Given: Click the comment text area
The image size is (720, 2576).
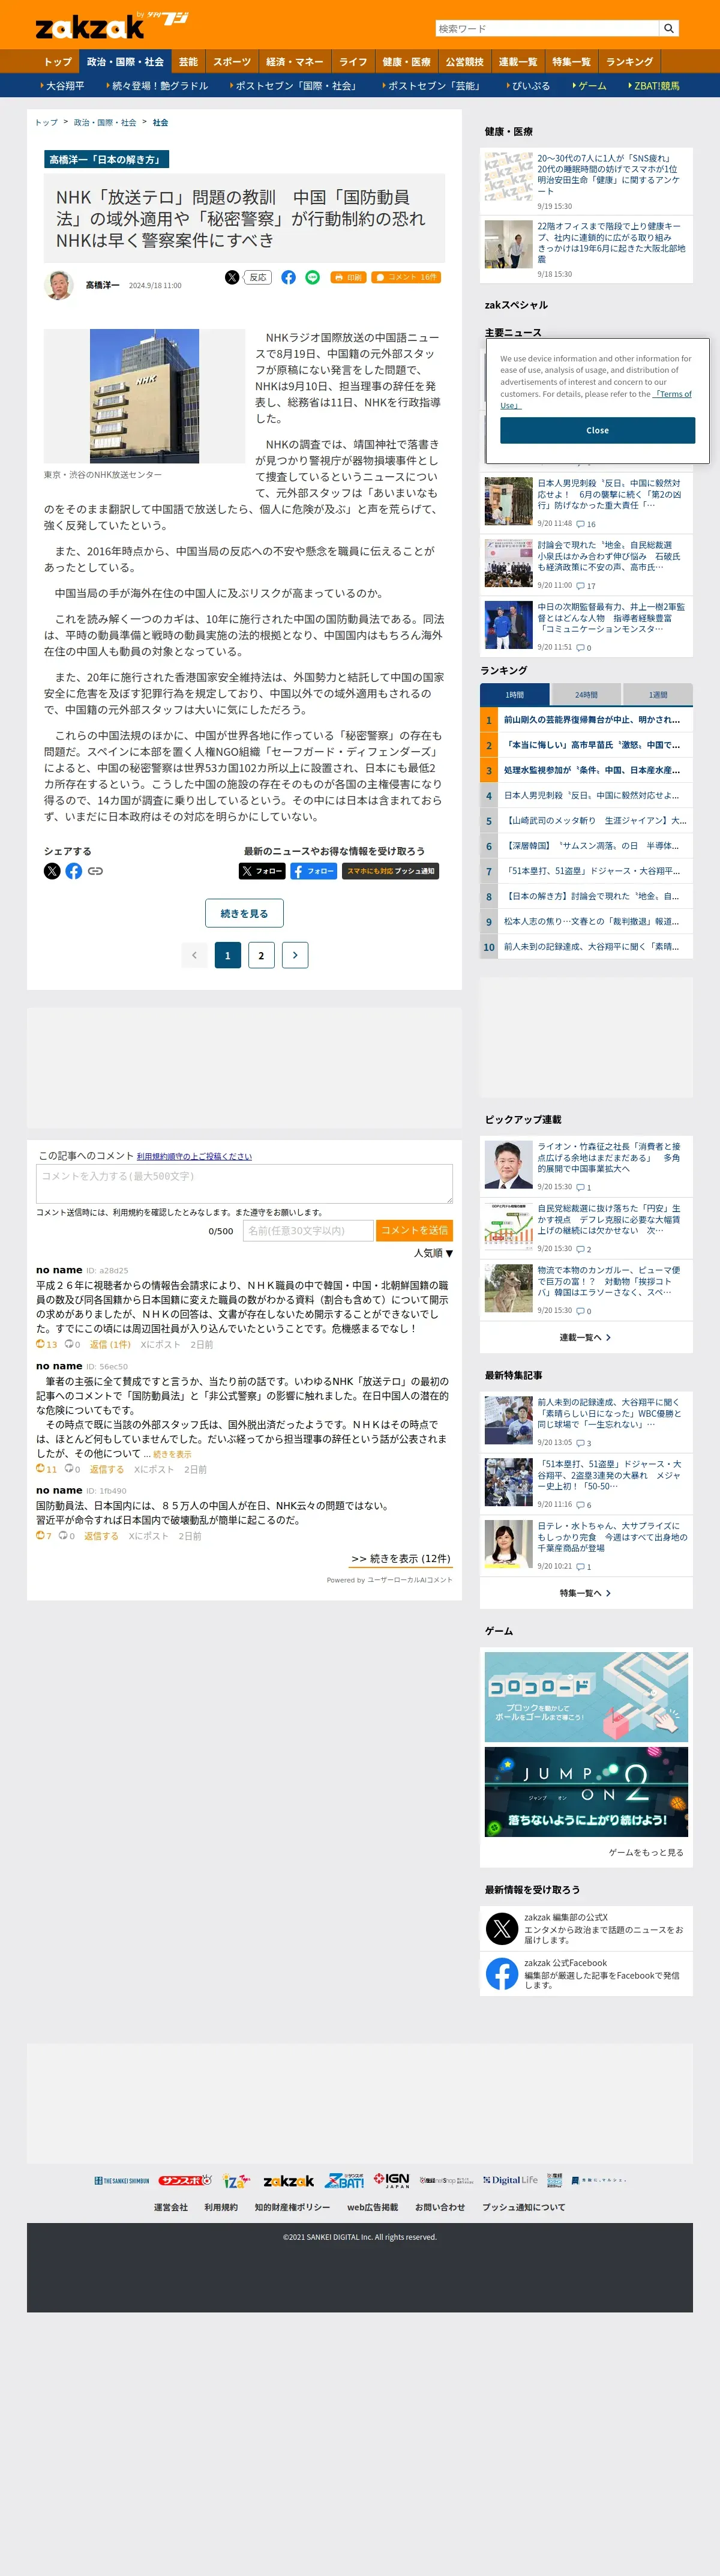Looking at the screenshot, I should pyautogui.click(x=244, y=1184).
